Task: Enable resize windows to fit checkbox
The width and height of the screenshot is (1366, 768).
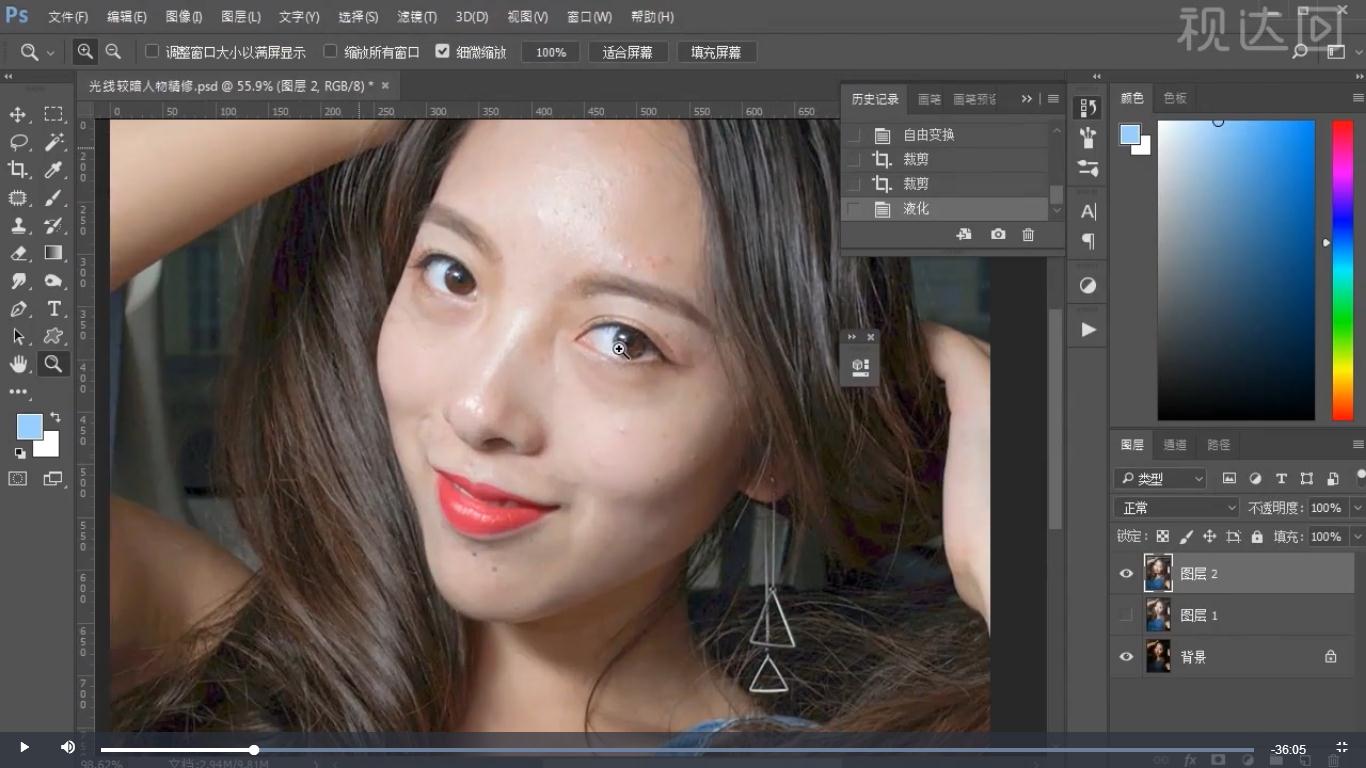Action: pos(152,51)
